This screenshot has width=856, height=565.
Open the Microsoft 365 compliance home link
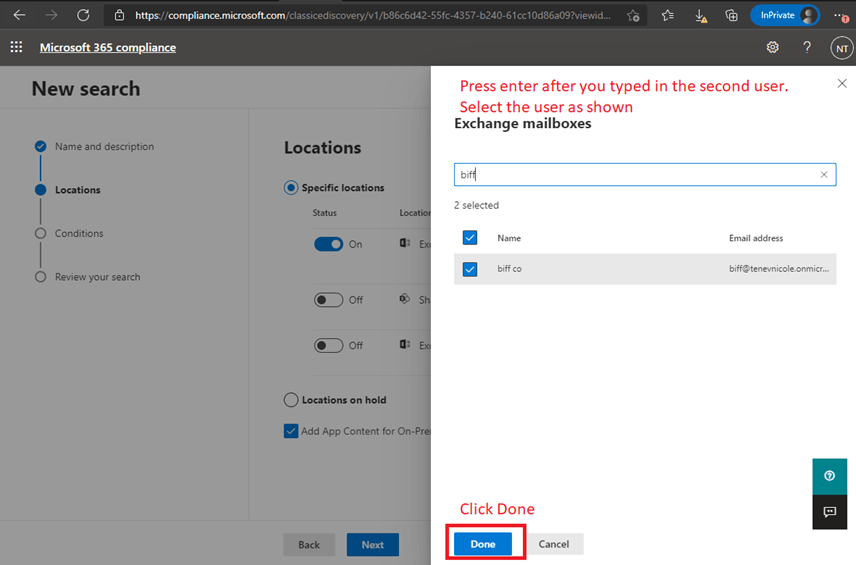108,47
